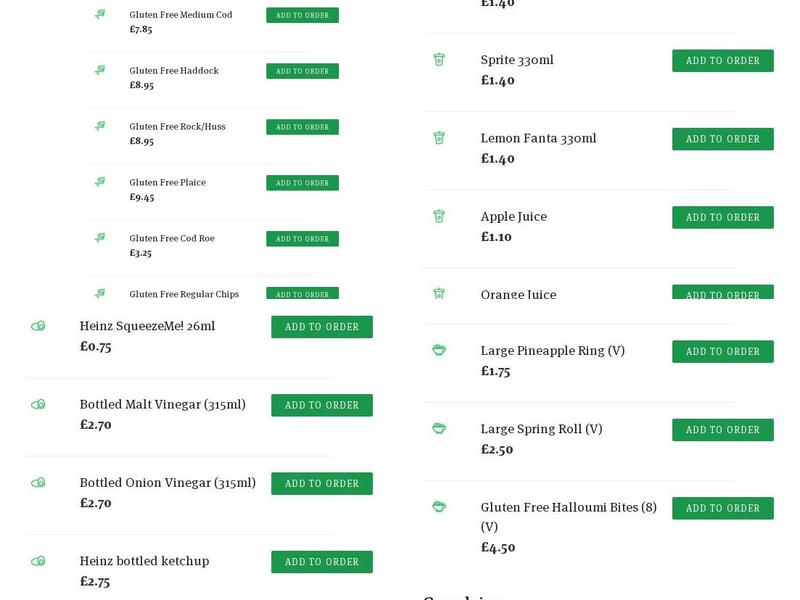Click the Large Pineapple Ring (V) title
800x600 pixels.
(x=552, y=351)
